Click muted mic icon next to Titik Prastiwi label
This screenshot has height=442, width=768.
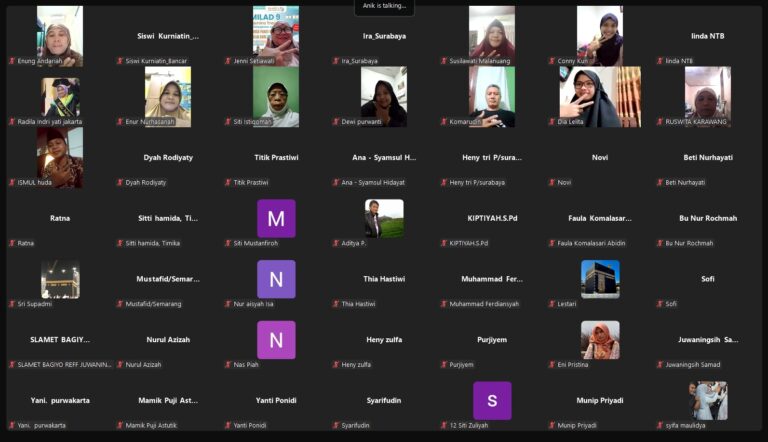(228, 182)
